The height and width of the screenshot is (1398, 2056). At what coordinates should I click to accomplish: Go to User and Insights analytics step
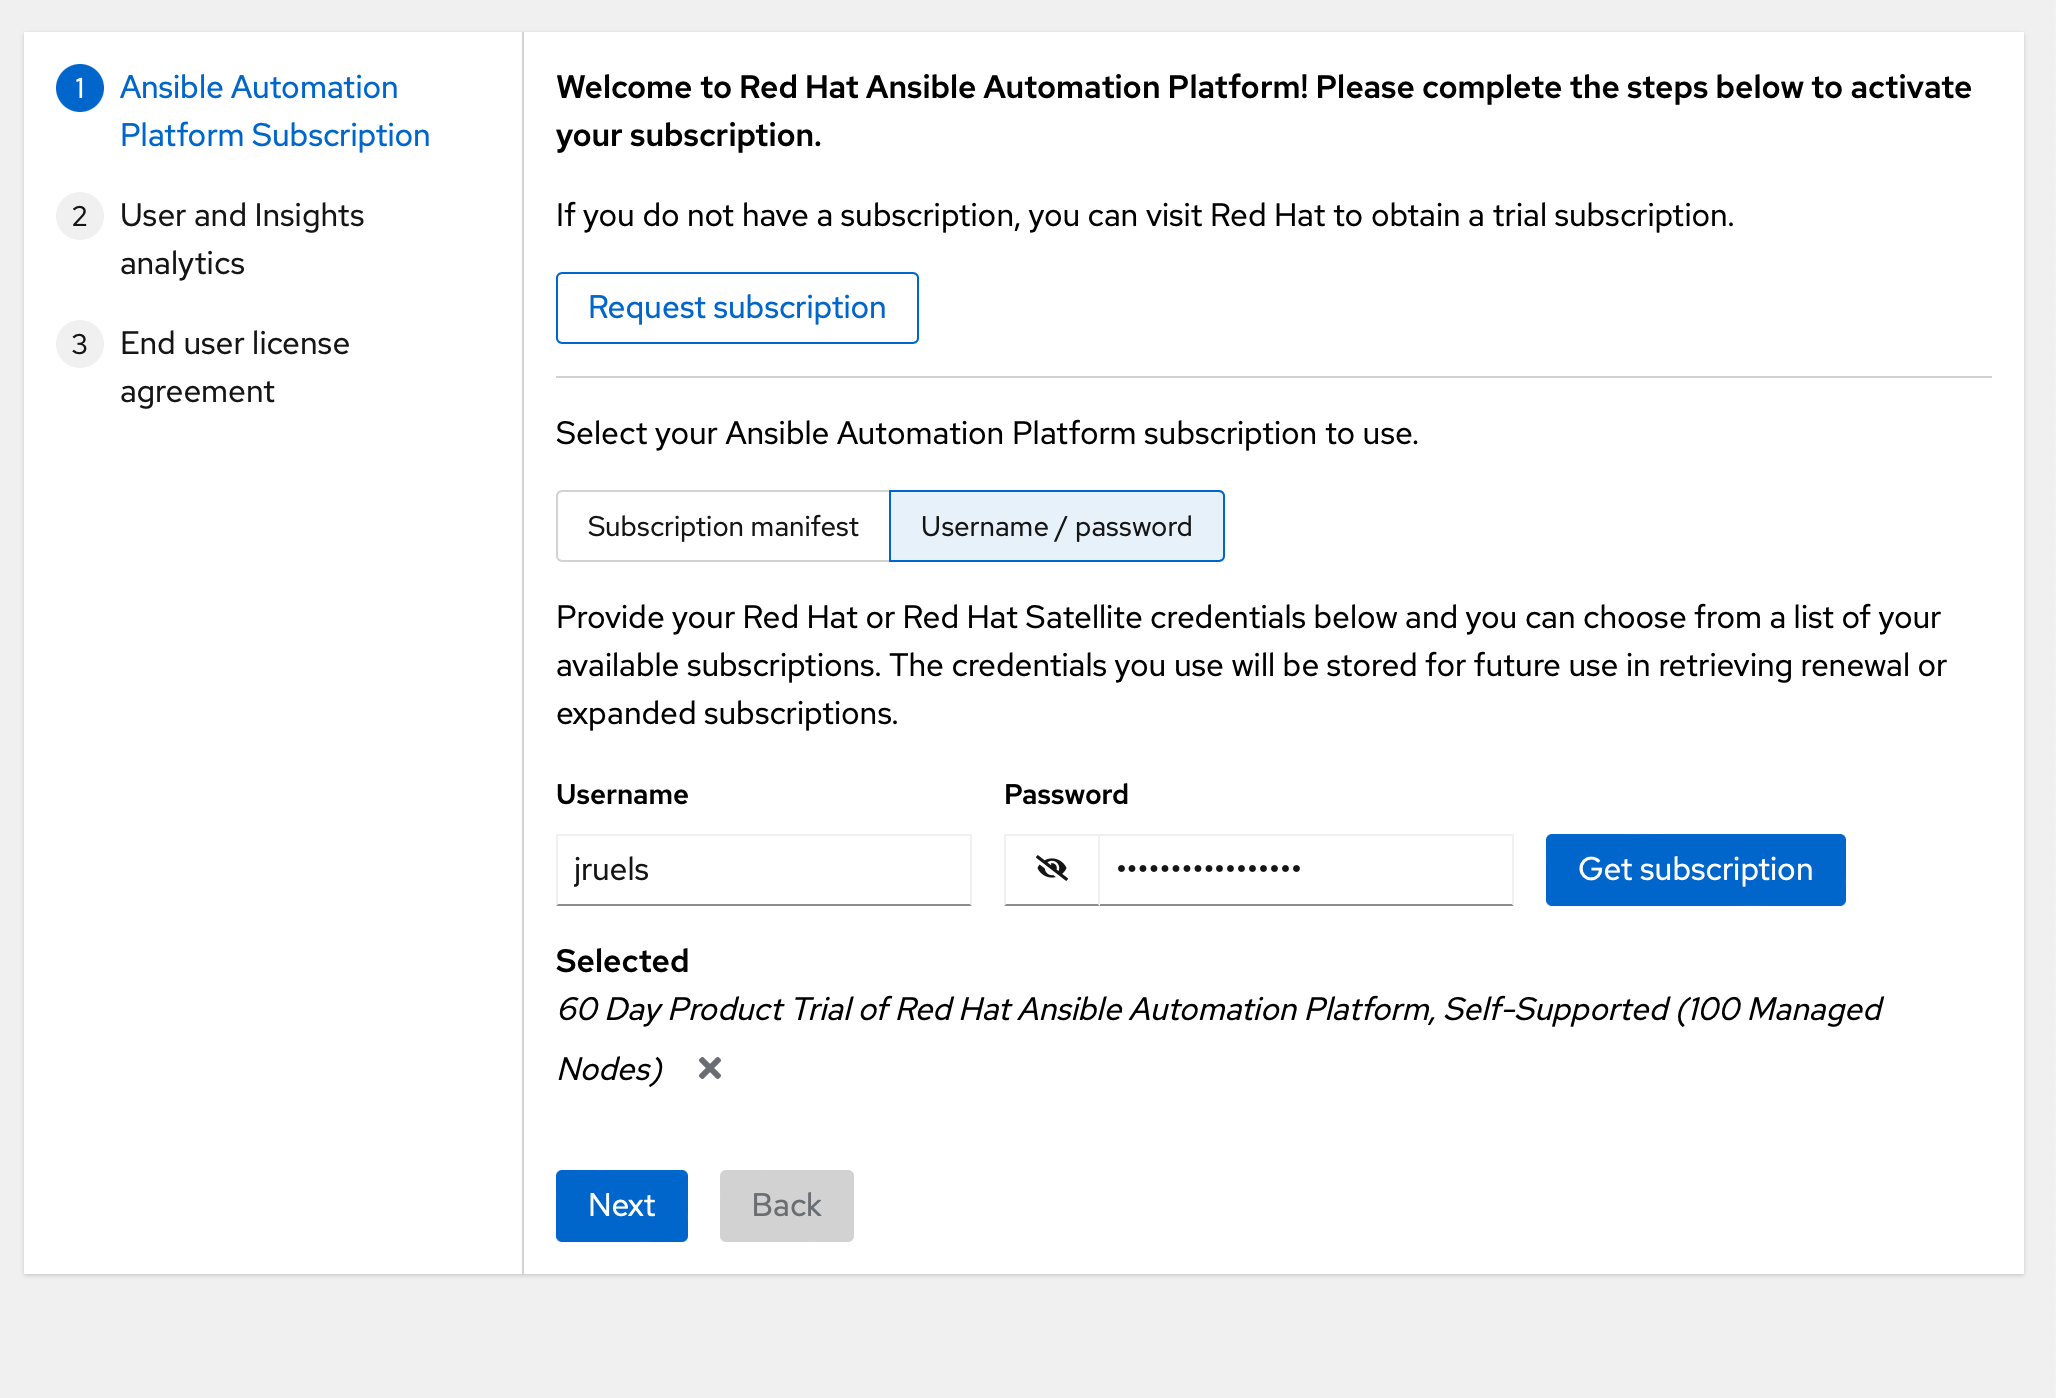[x=242, y=239]
